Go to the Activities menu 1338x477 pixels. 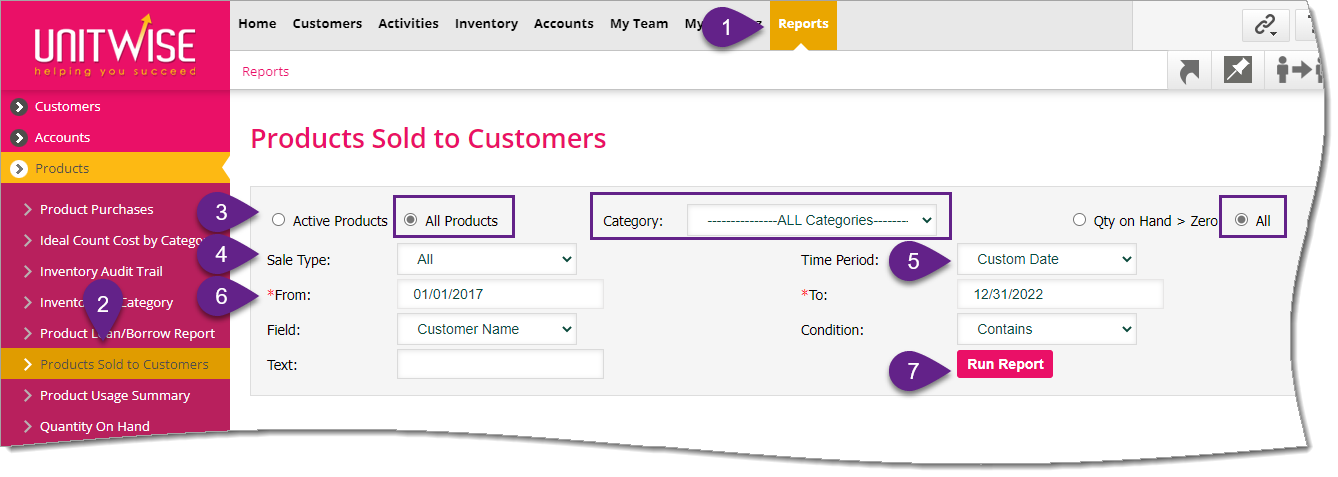point(408,24)
